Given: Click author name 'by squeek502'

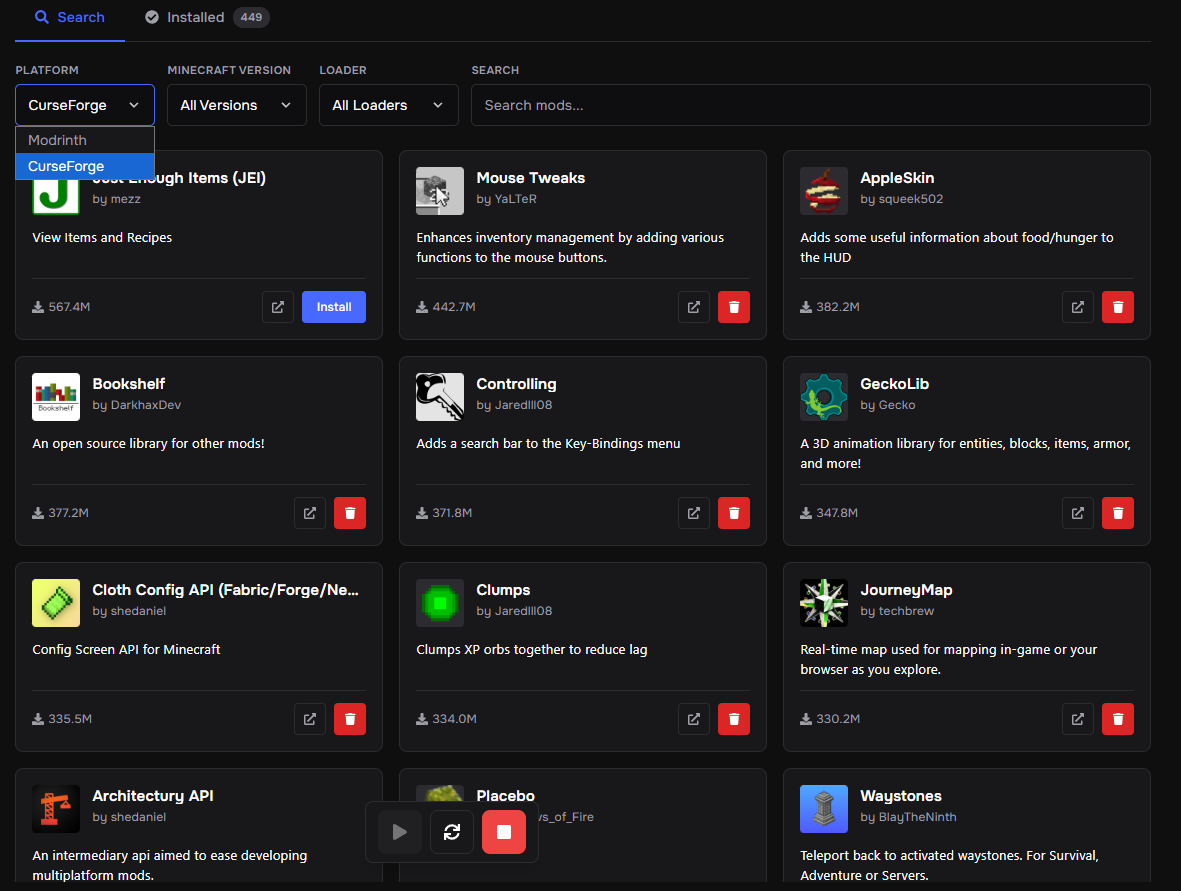Looking at the screenshot, I should 902,199.
